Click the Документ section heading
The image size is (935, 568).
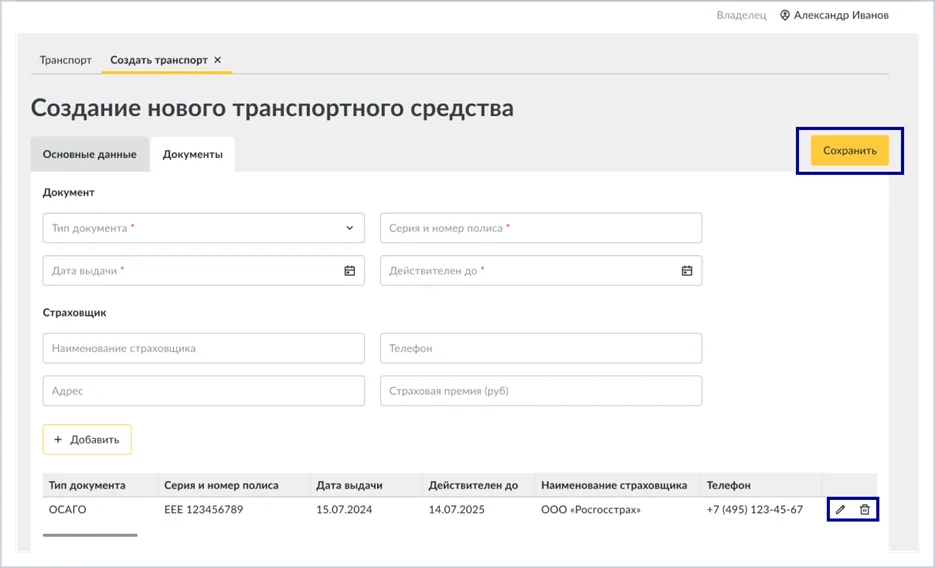tap(69, 193)
